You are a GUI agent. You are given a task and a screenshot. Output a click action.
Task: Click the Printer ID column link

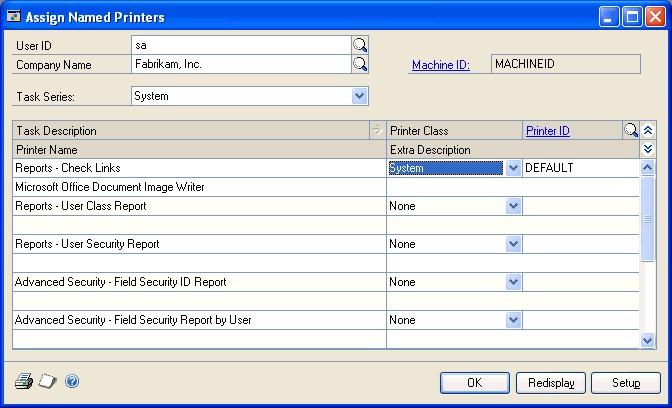pos(548,131)
